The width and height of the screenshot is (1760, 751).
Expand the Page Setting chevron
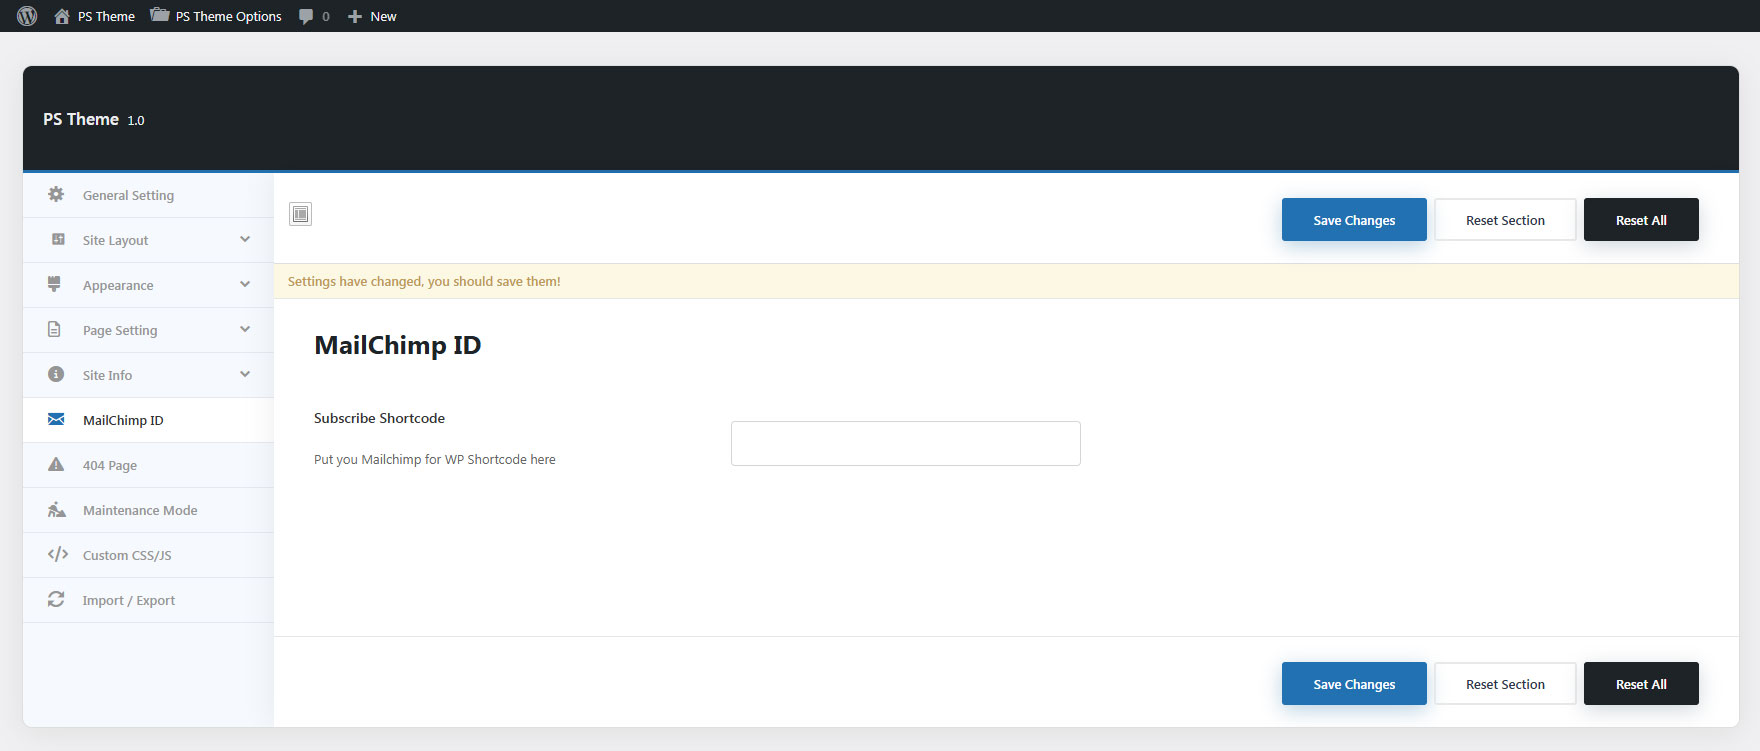245,330
